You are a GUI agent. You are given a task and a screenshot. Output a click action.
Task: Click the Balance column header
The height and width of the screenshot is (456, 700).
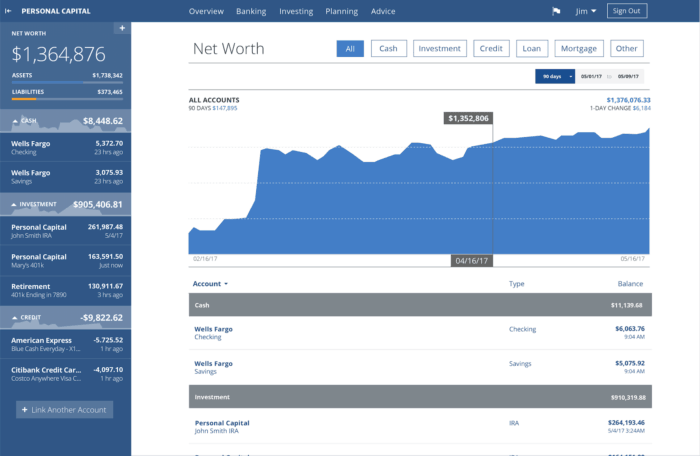click(x=630, y=284)
